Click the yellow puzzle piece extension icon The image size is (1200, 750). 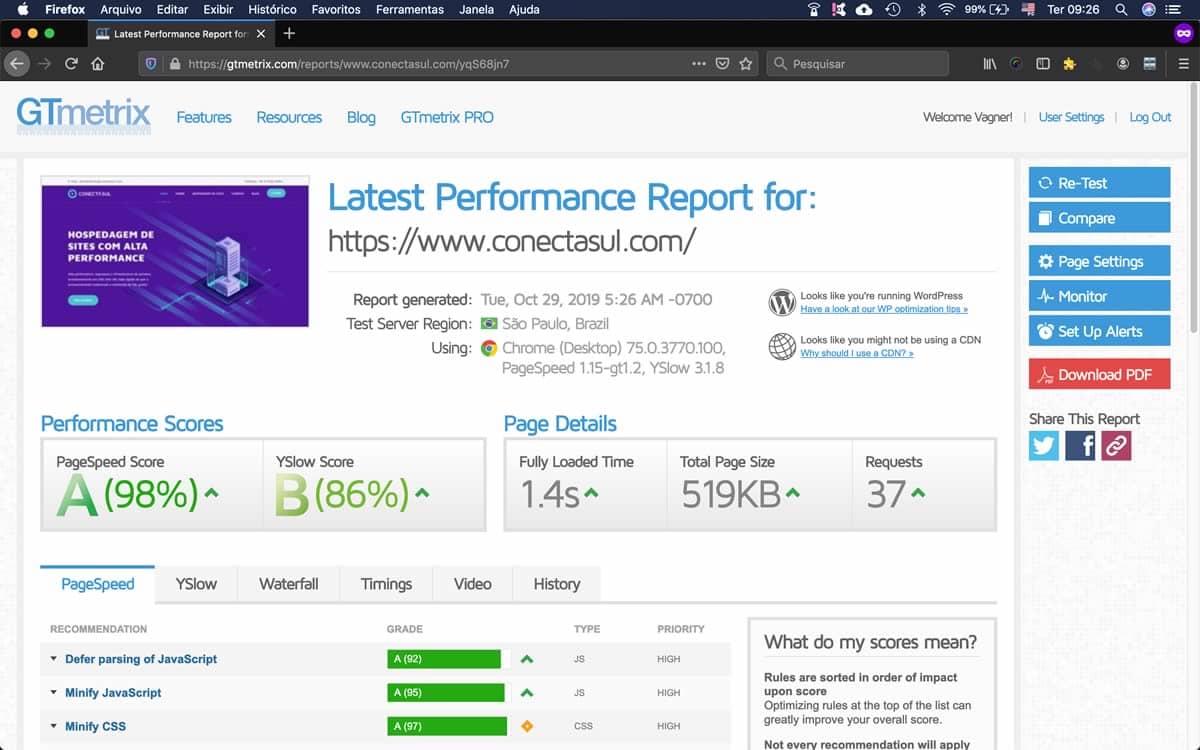[x=1069, y=63]
